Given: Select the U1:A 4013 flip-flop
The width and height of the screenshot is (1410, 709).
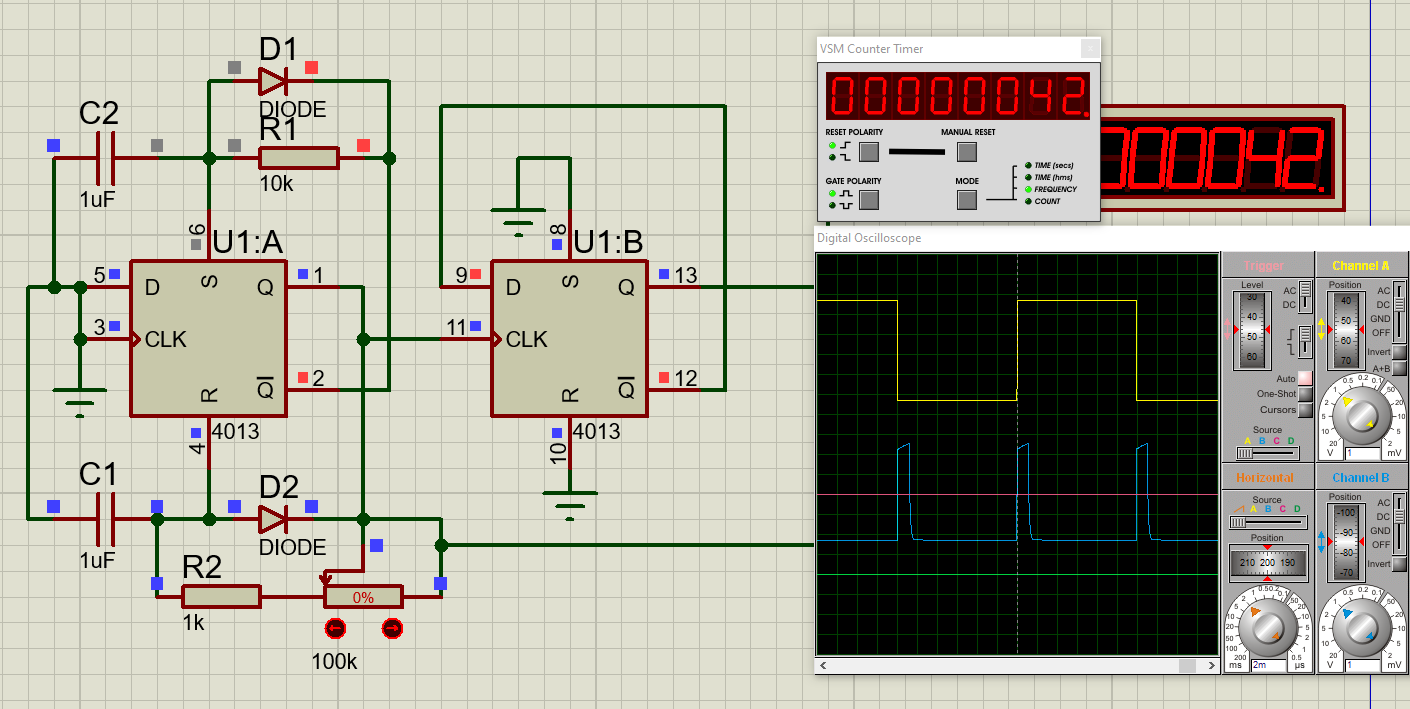Looking at the screenshot, I should (208, 339).
